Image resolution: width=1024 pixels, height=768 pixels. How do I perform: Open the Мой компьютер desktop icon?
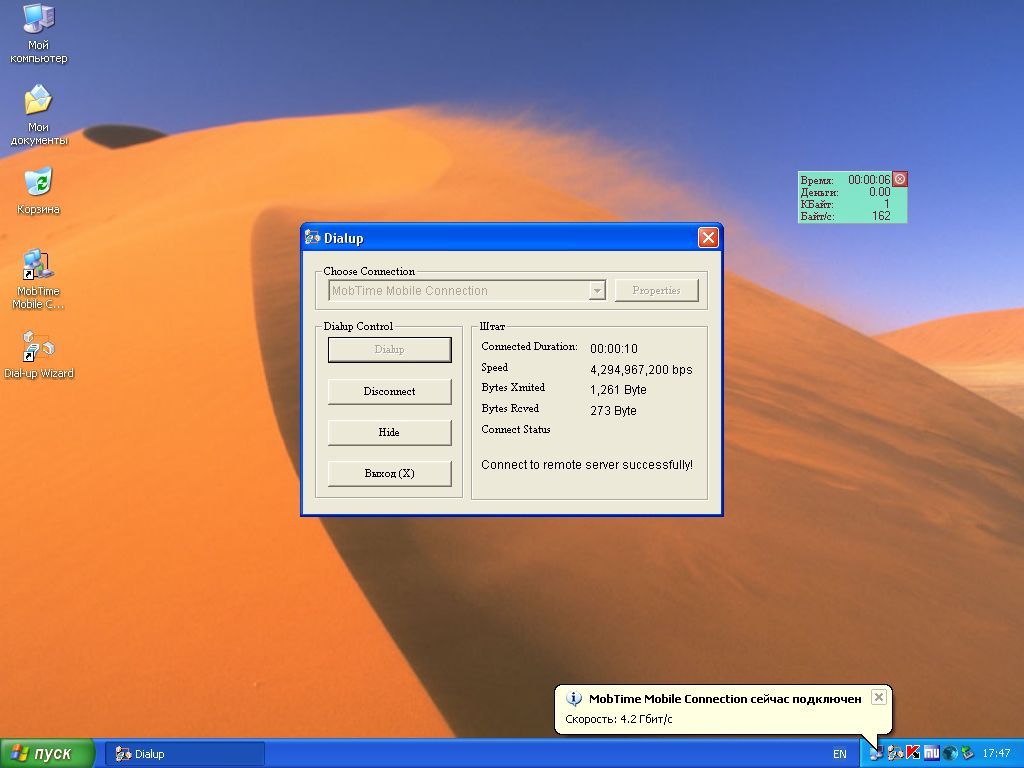pyautogui.click(x=38, y=33)
